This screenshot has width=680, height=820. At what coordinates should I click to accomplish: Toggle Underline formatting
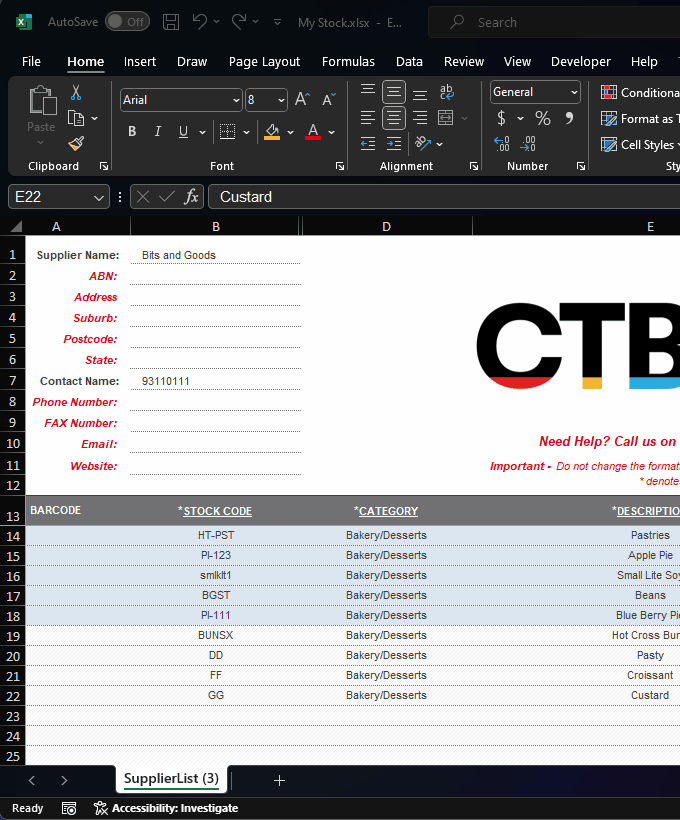(183, 131)
